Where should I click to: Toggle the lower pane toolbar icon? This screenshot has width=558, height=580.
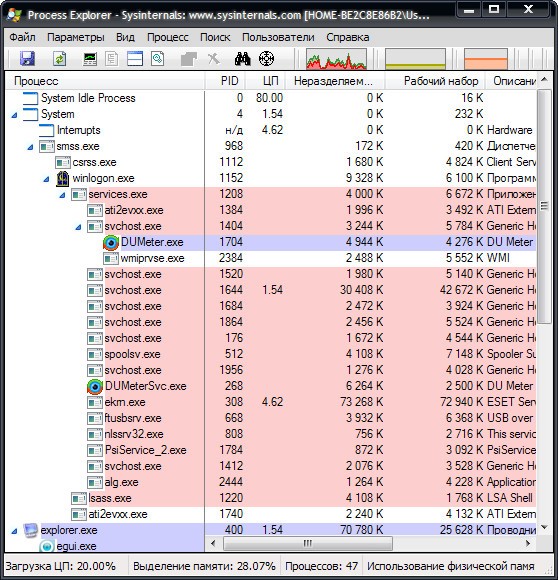pyautogui.click(x=135, y=58)
